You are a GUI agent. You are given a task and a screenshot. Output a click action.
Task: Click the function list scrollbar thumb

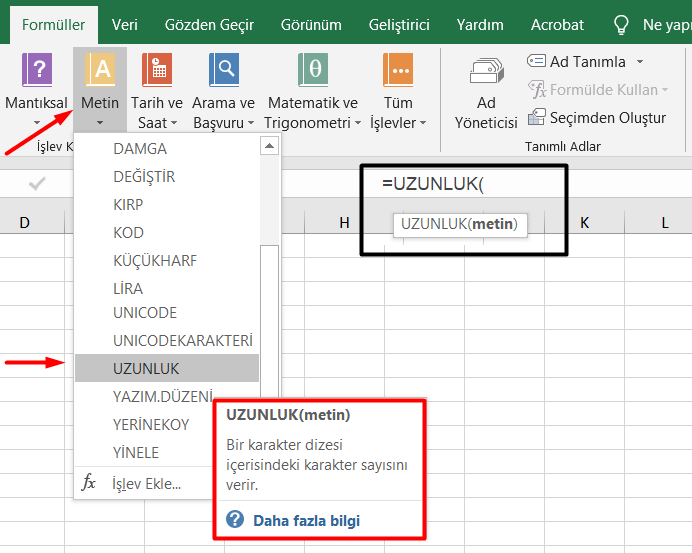point(269,322)
